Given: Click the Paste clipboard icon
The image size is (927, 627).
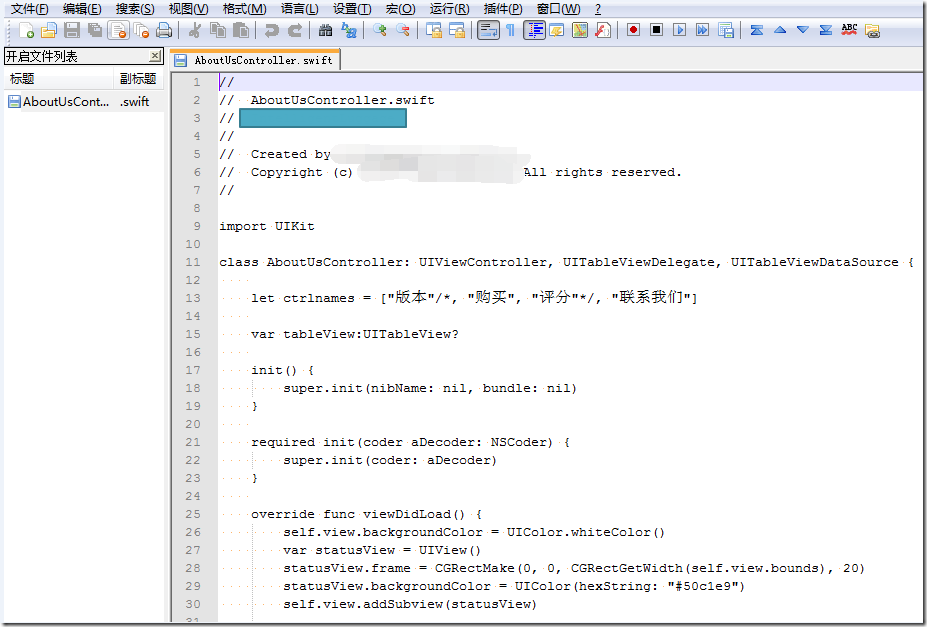Looking at the screenshot, I should pos(241,30).
